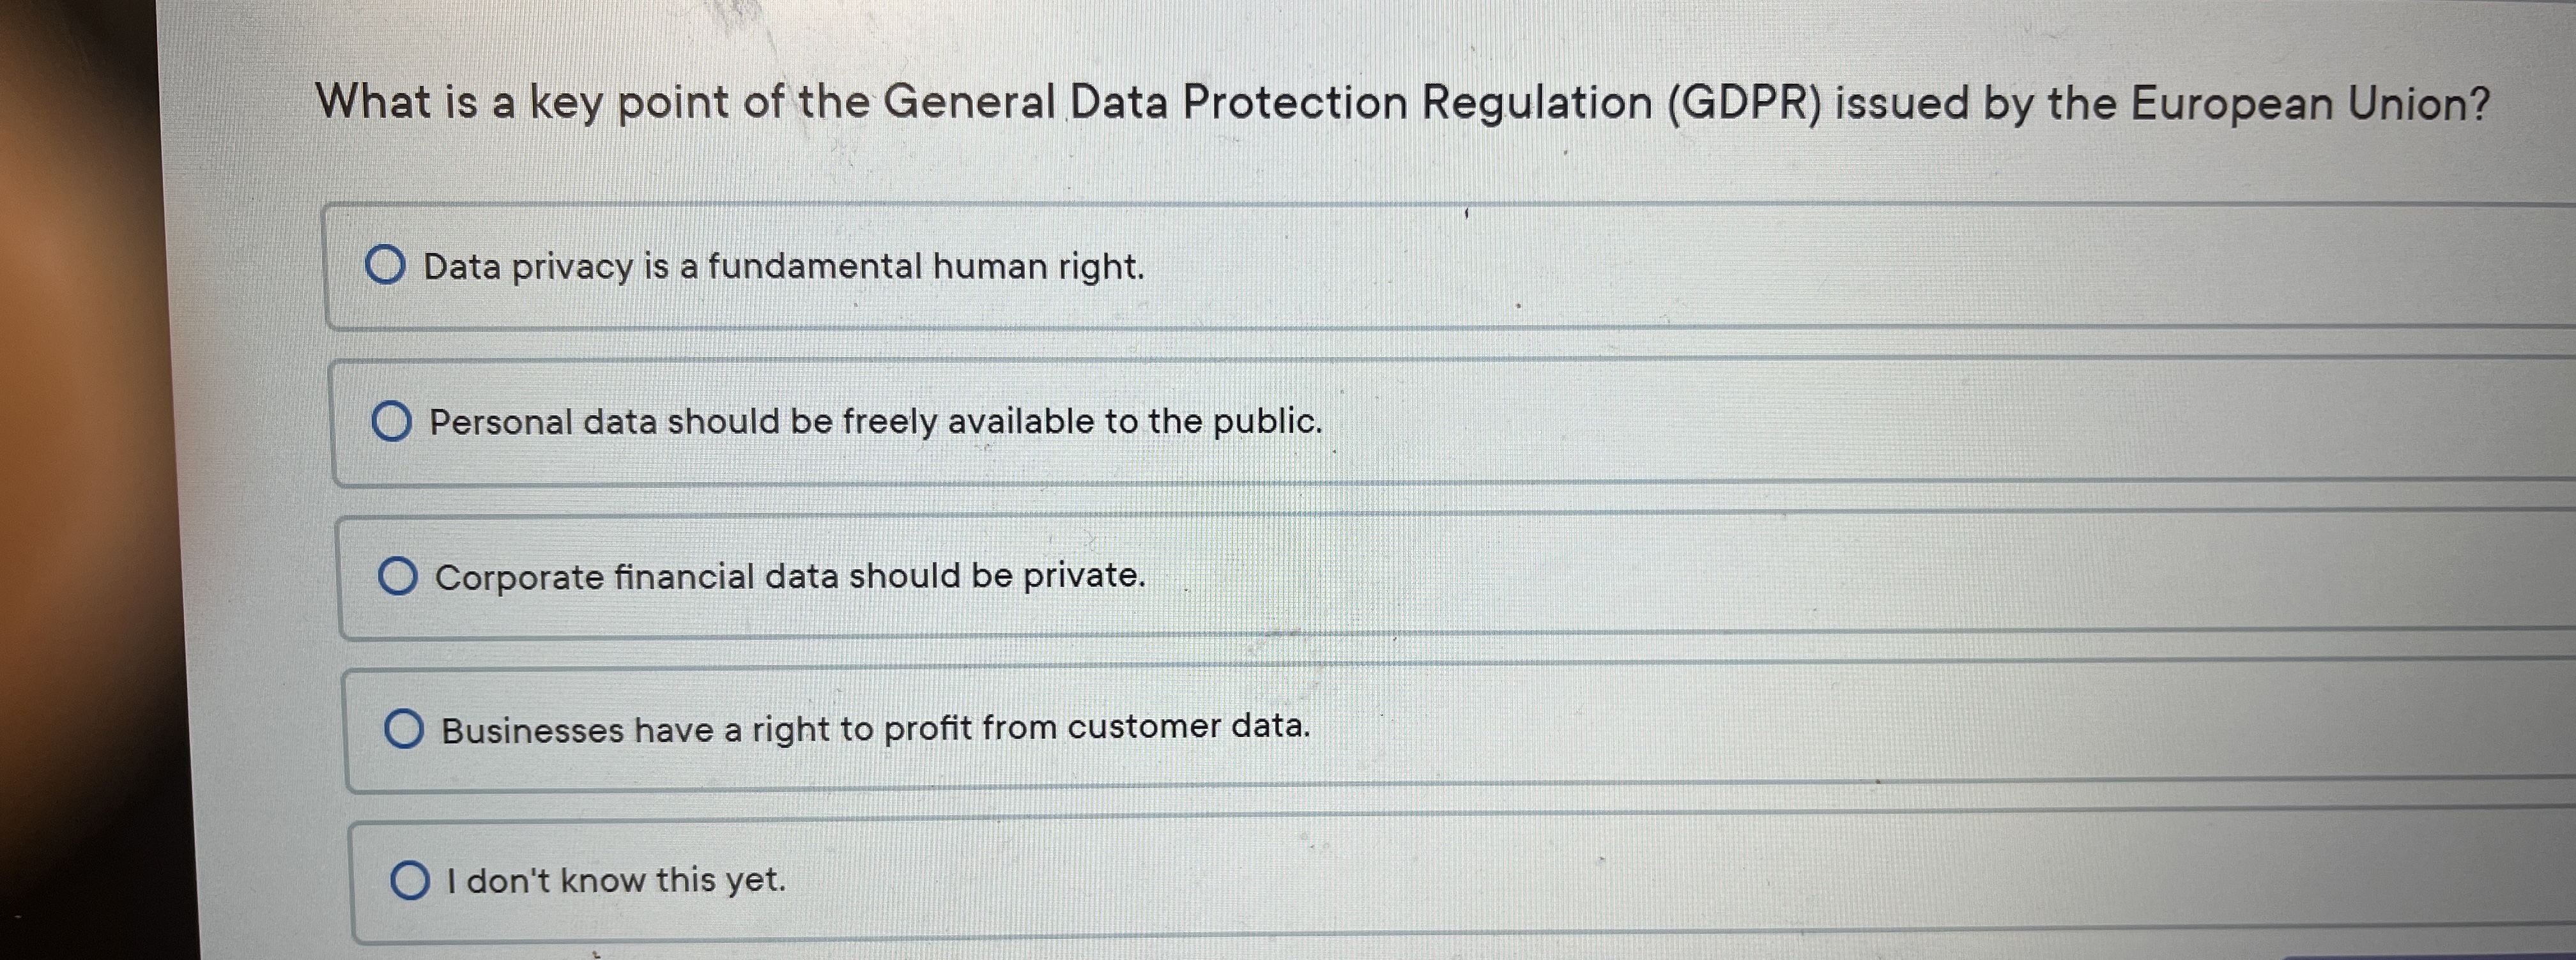Choose the 'Businesses have a right to profit' card
Image resolution: width=2576 pixels, height=960 pixels.
(1200, 729)
